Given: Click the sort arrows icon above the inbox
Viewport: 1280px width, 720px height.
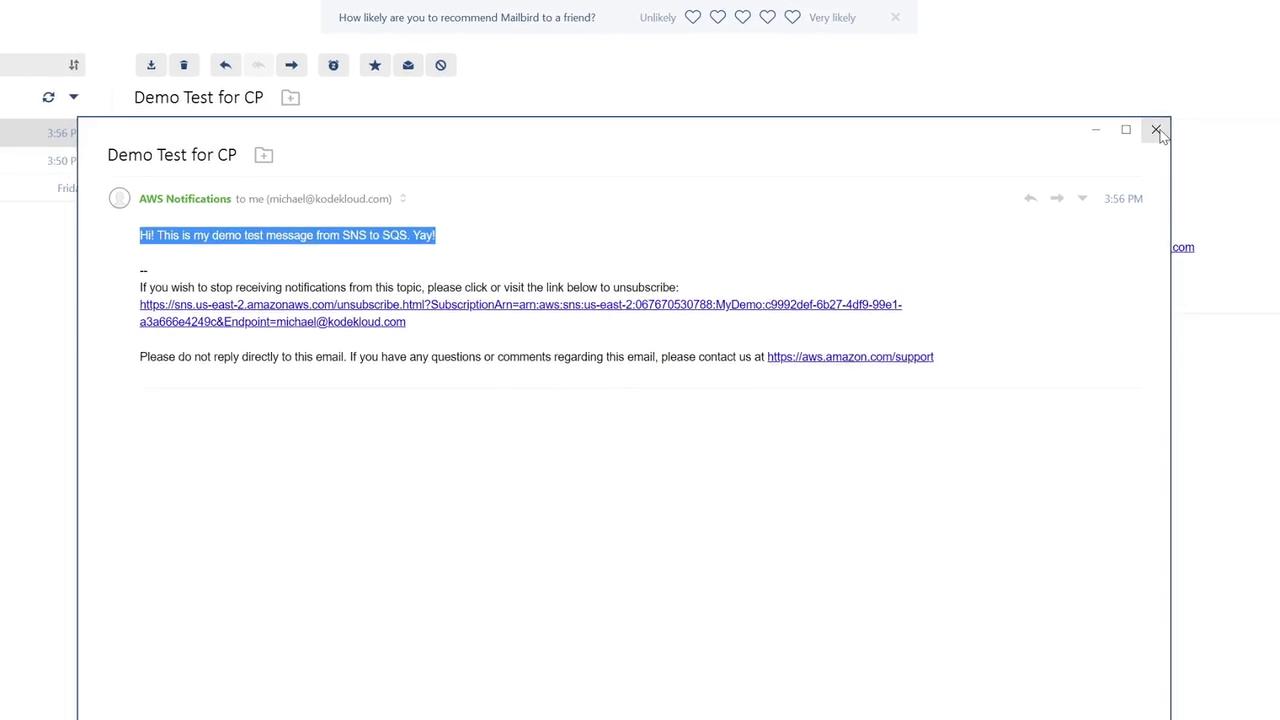Looking at the screenshot, I should click(74, 65).
